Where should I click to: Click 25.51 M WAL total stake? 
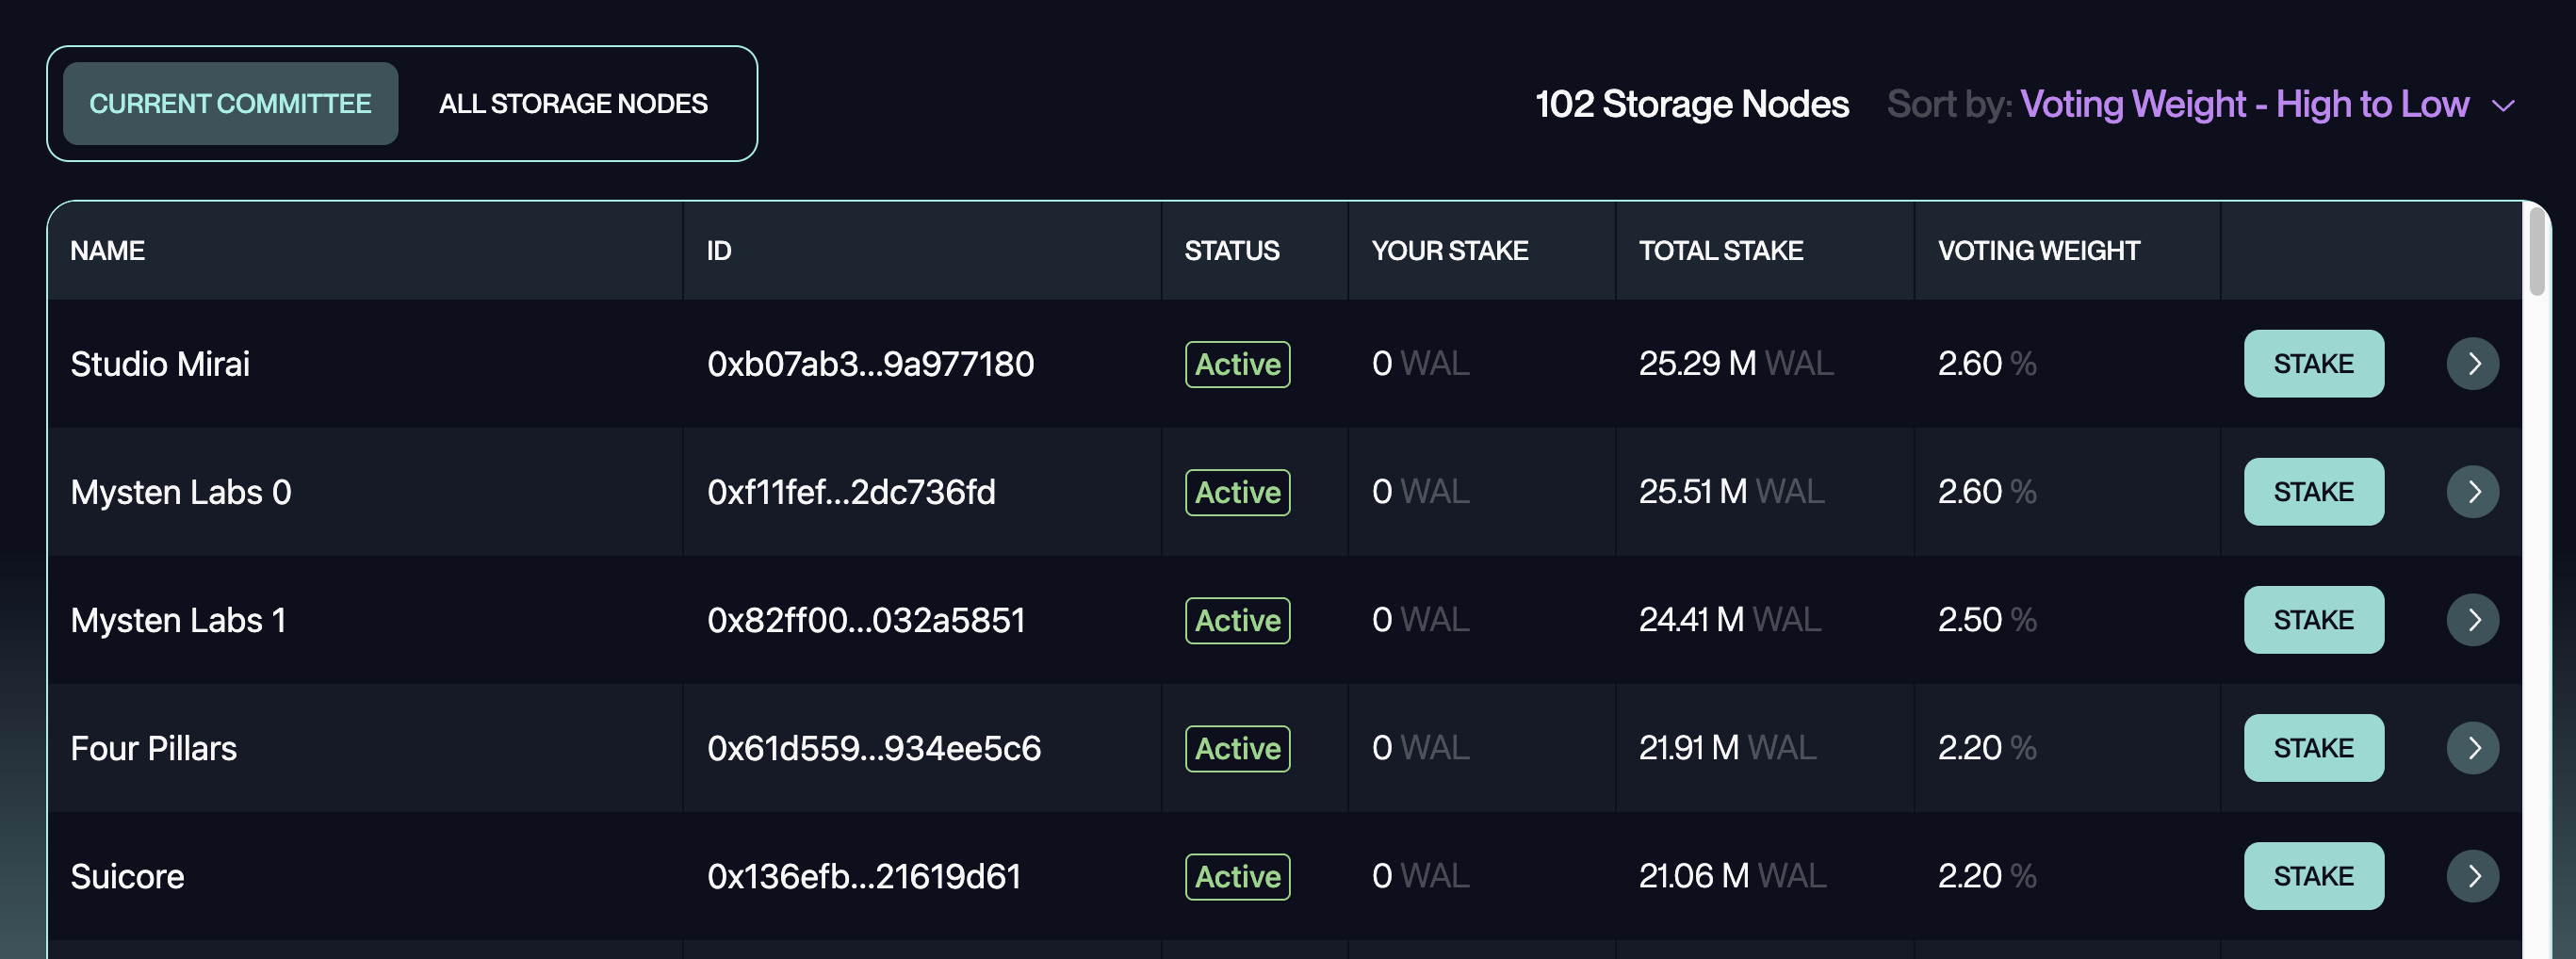[x=1731, y=491]
